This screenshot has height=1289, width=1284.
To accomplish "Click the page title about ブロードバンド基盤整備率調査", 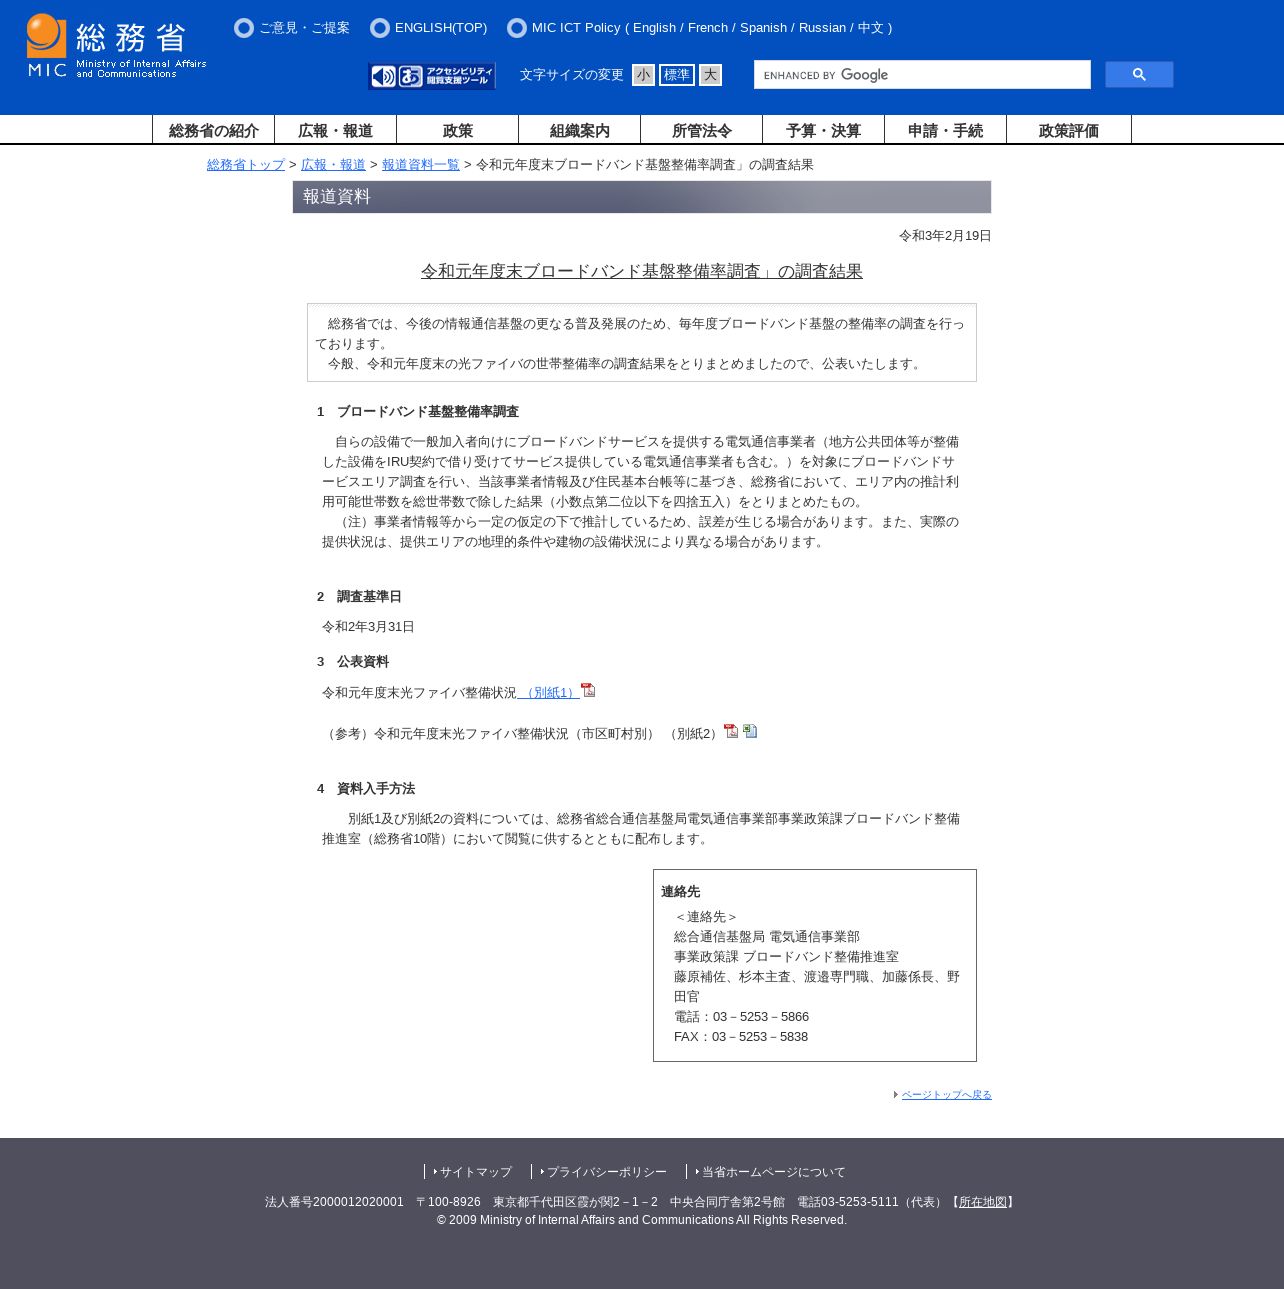I will pyautogui.click(x=642, y=271).
